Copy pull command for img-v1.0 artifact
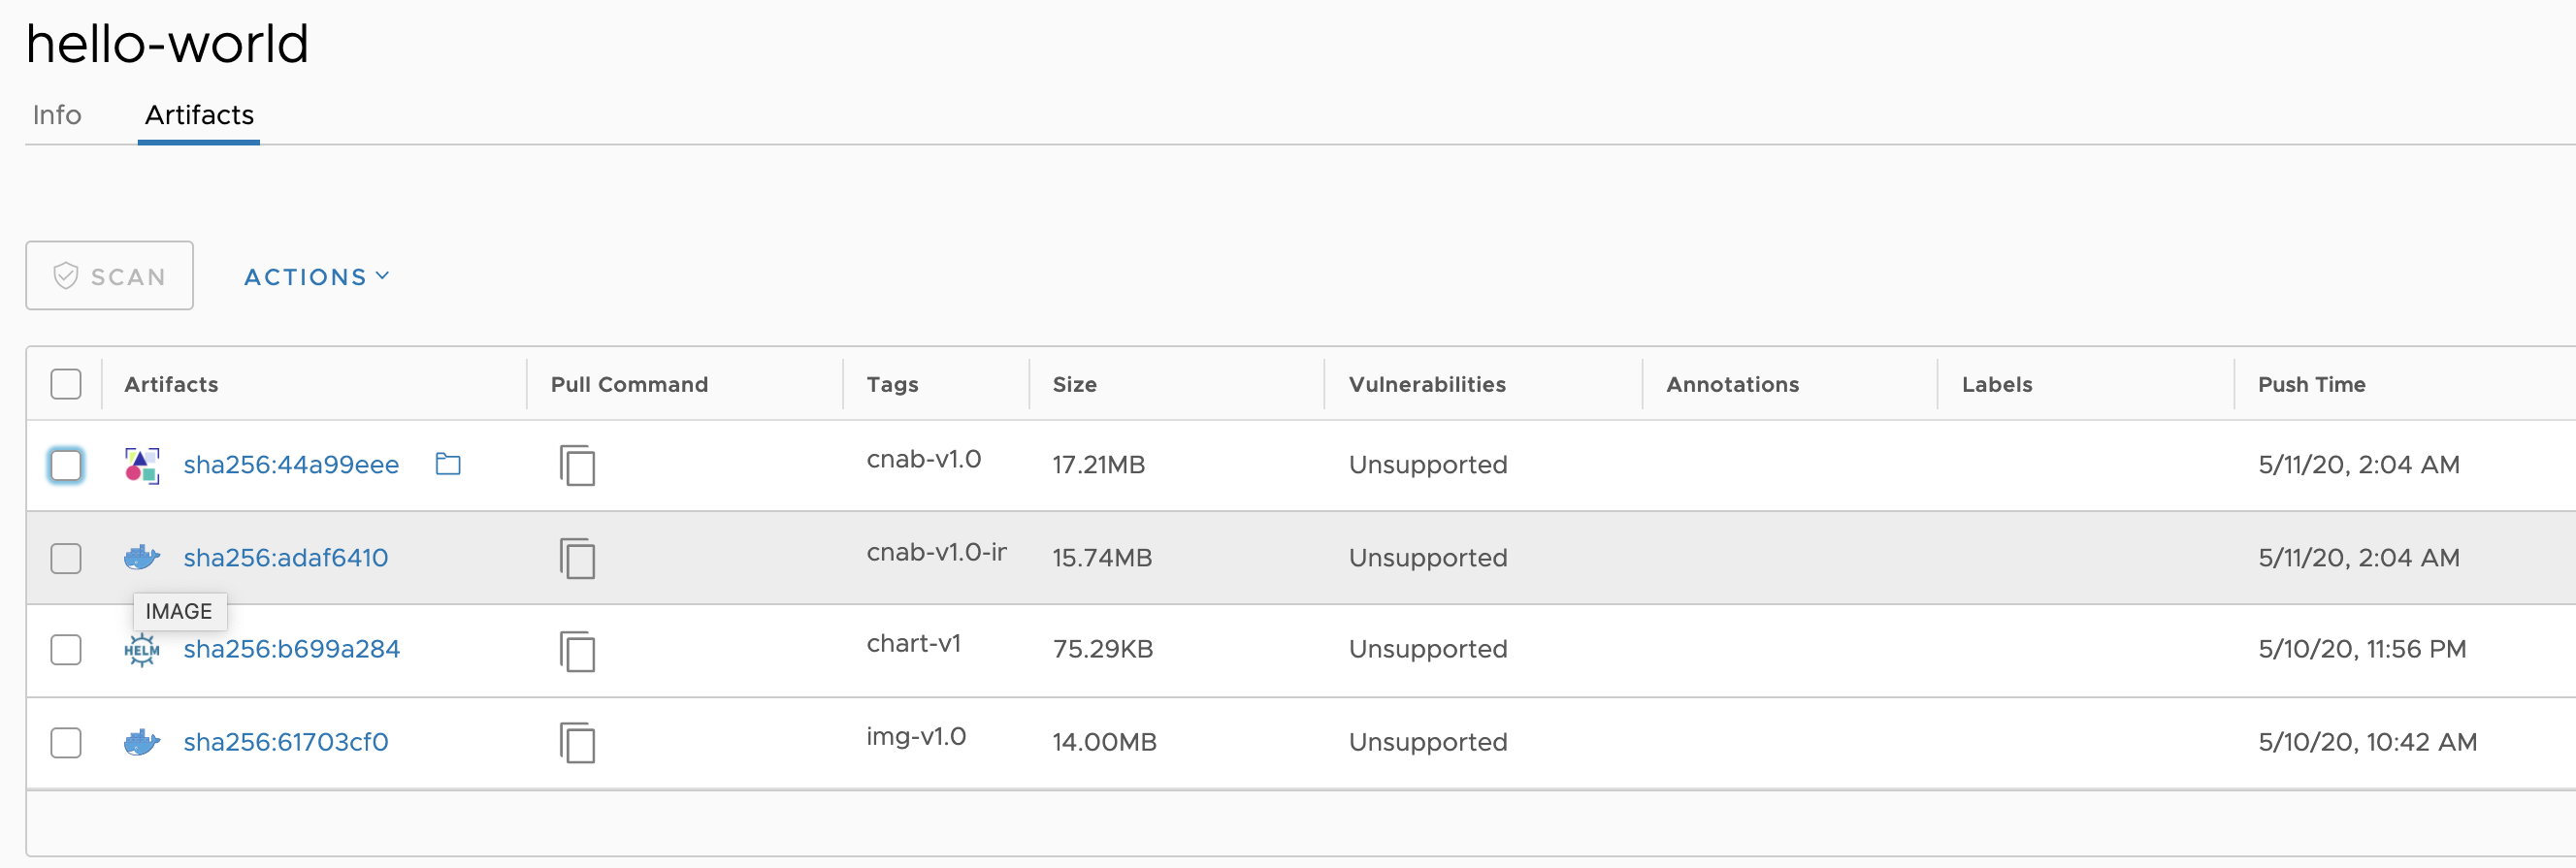The image size is (2576, 868). coord(577,743)
